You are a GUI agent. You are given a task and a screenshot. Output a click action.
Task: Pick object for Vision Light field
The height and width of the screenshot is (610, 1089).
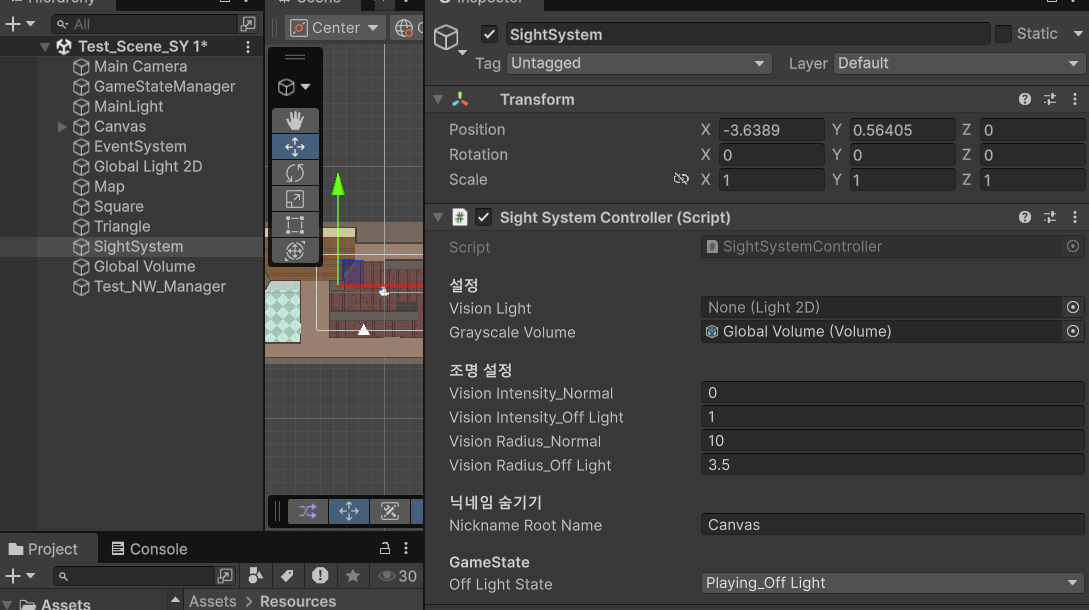coord(1072,307)
